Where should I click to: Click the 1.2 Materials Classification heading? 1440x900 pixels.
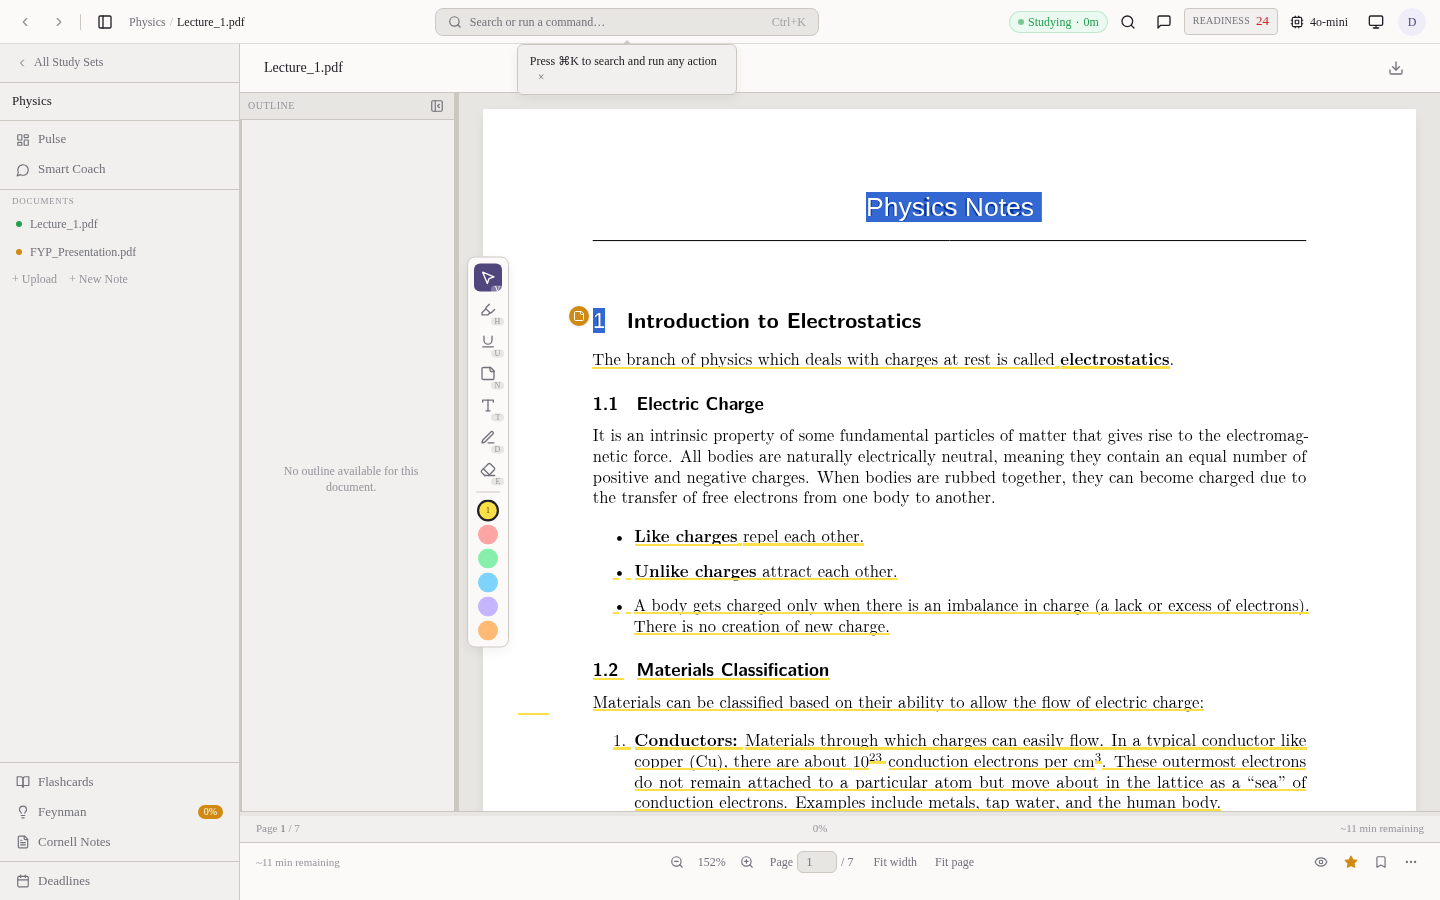(x=711, y=670)
